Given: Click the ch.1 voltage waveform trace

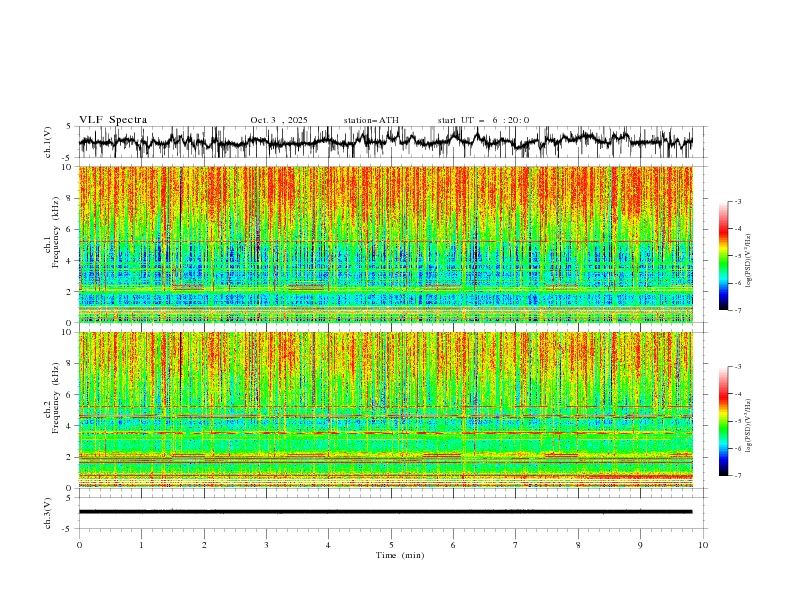Looking at the screenshot, I should coord(385,142).
